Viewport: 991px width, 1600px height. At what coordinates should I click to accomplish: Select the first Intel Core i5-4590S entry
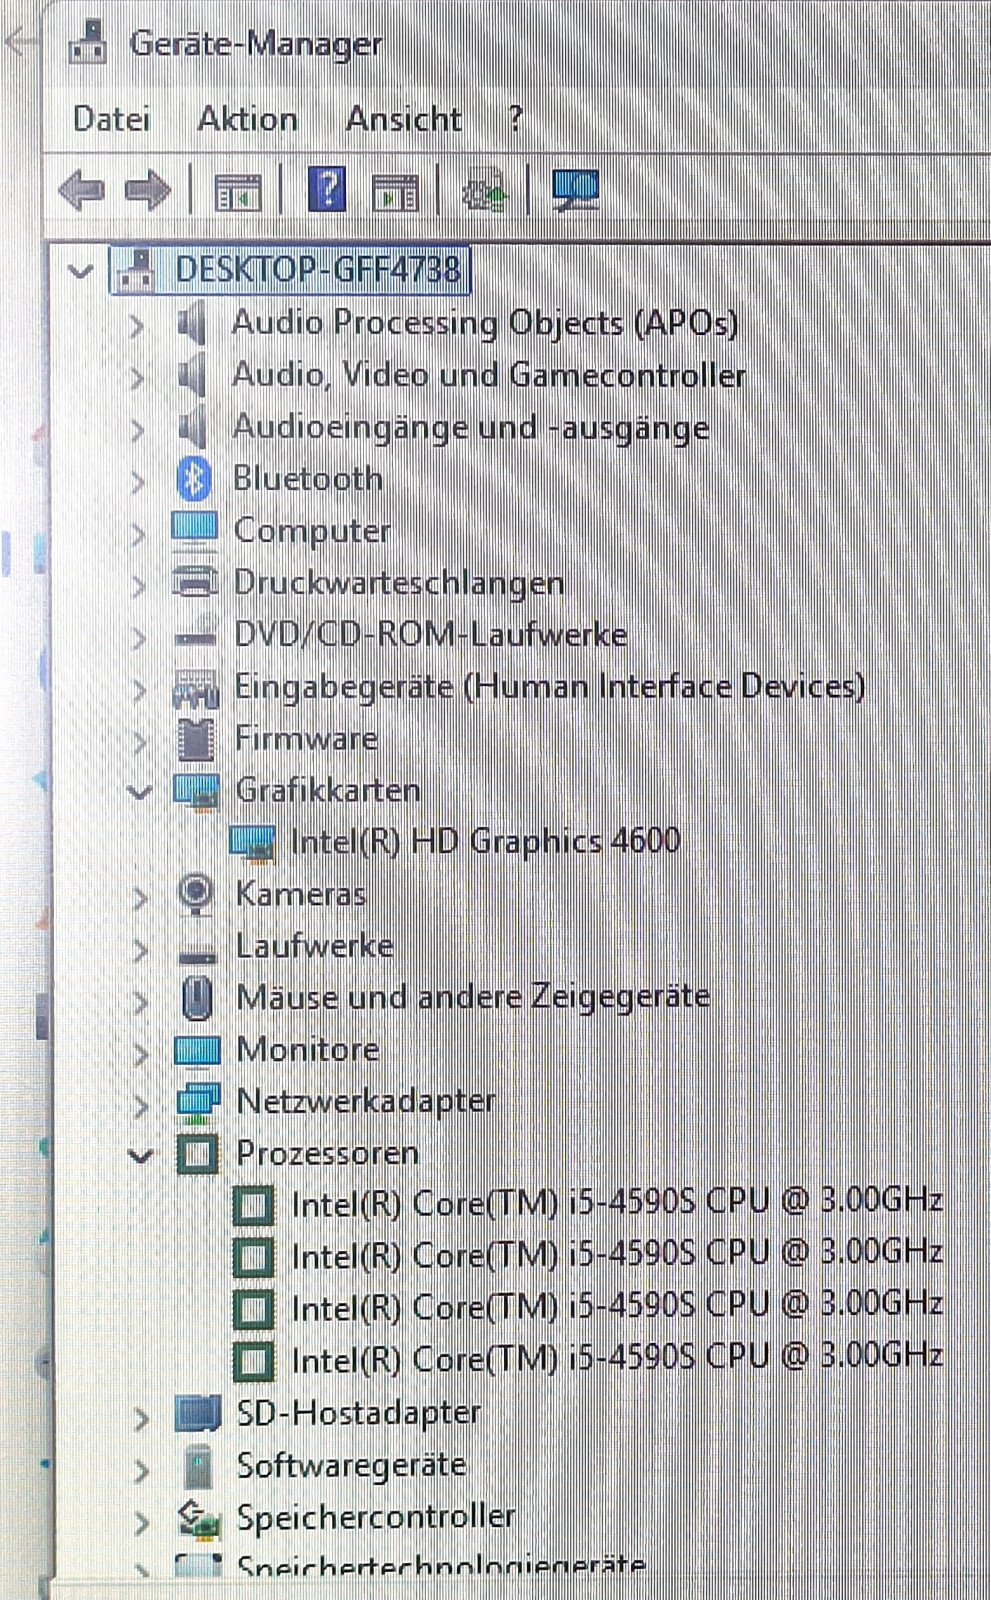(x=617, y=1202)
